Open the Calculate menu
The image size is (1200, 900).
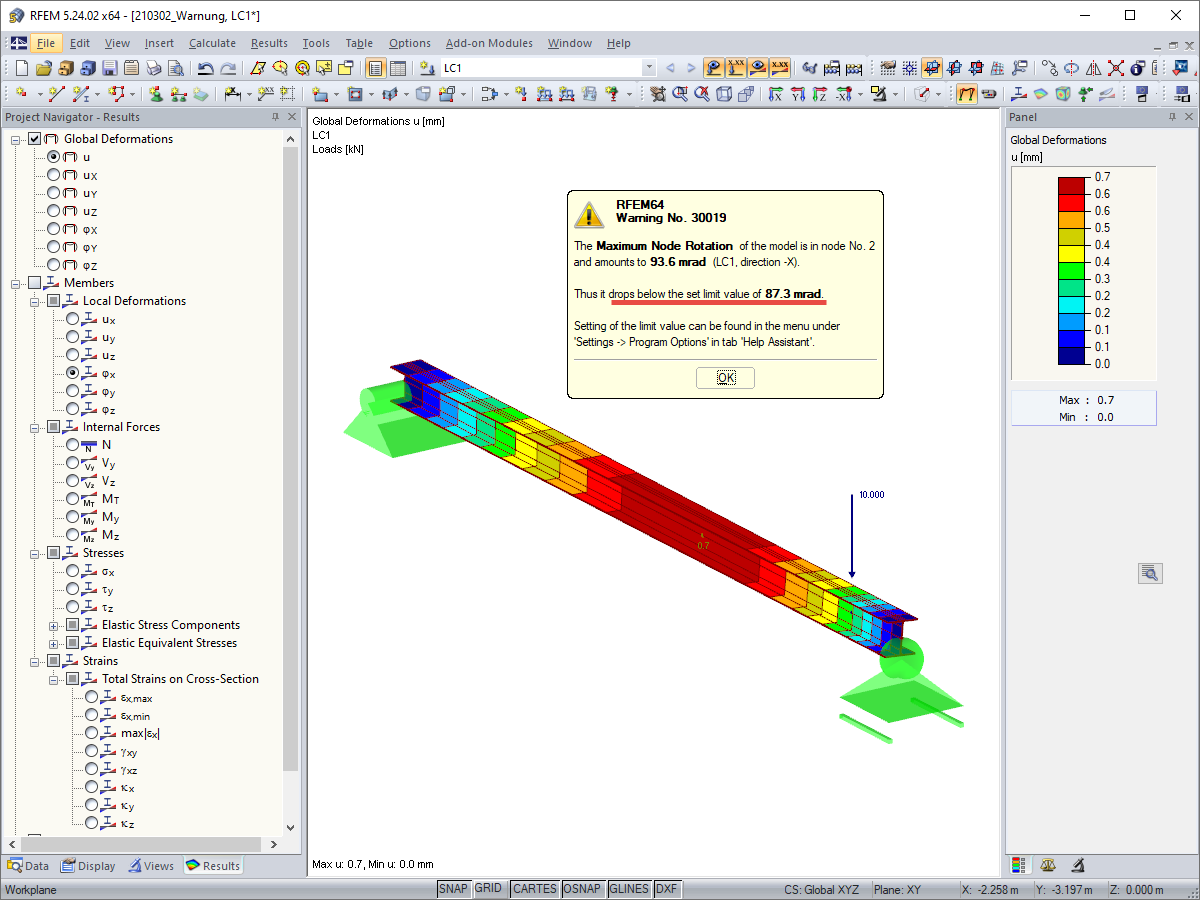[212, 43]
